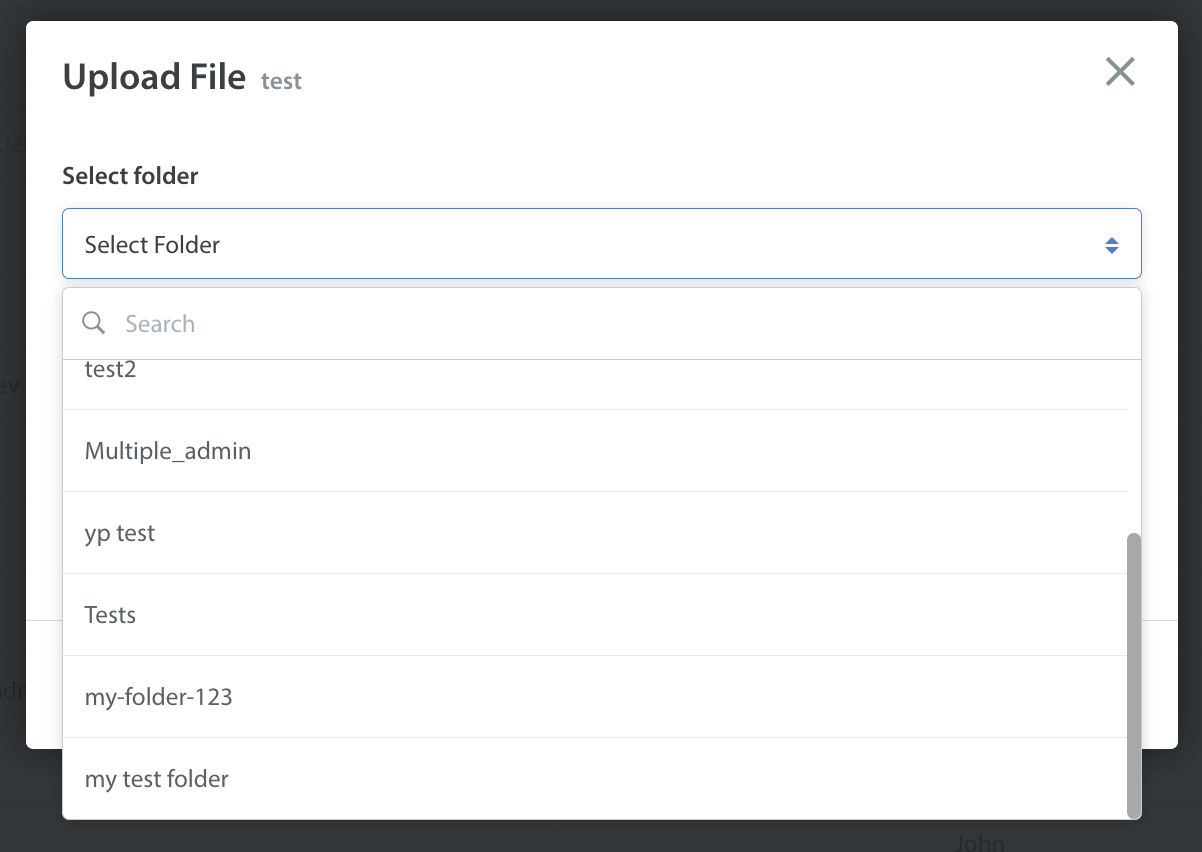Pick the yp test folder
This screenshot has width=1202, height=852.
120,533
